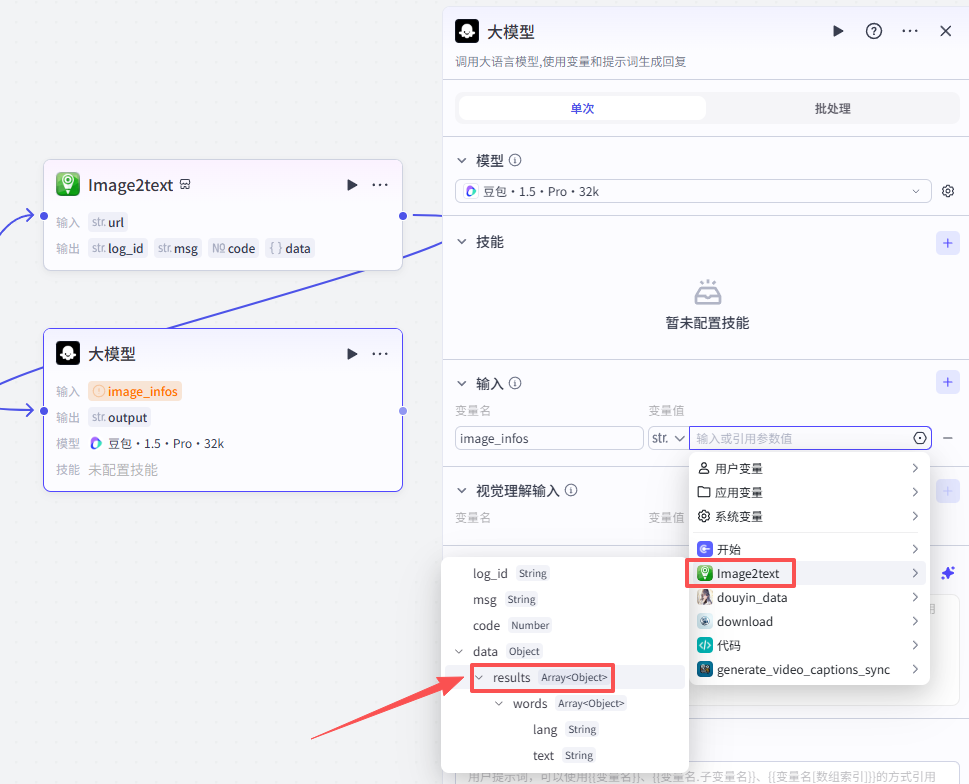Screen dimensions: 969x784
Task: Open the str. variable type dropdown
Action: [667, 438]
